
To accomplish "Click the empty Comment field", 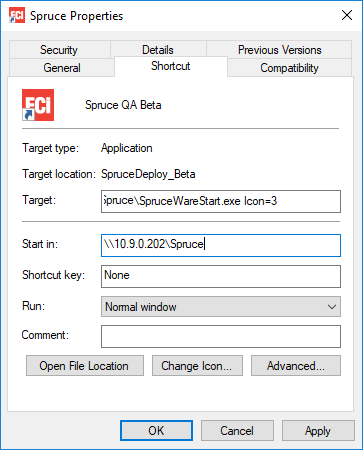I will tap(221, 336).
